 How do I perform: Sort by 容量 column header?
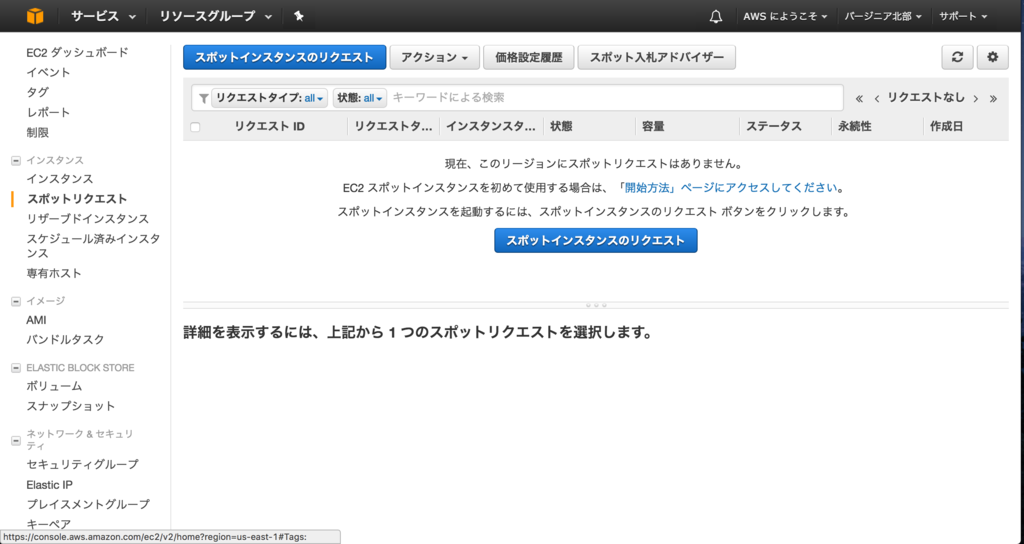pos(653,127)
